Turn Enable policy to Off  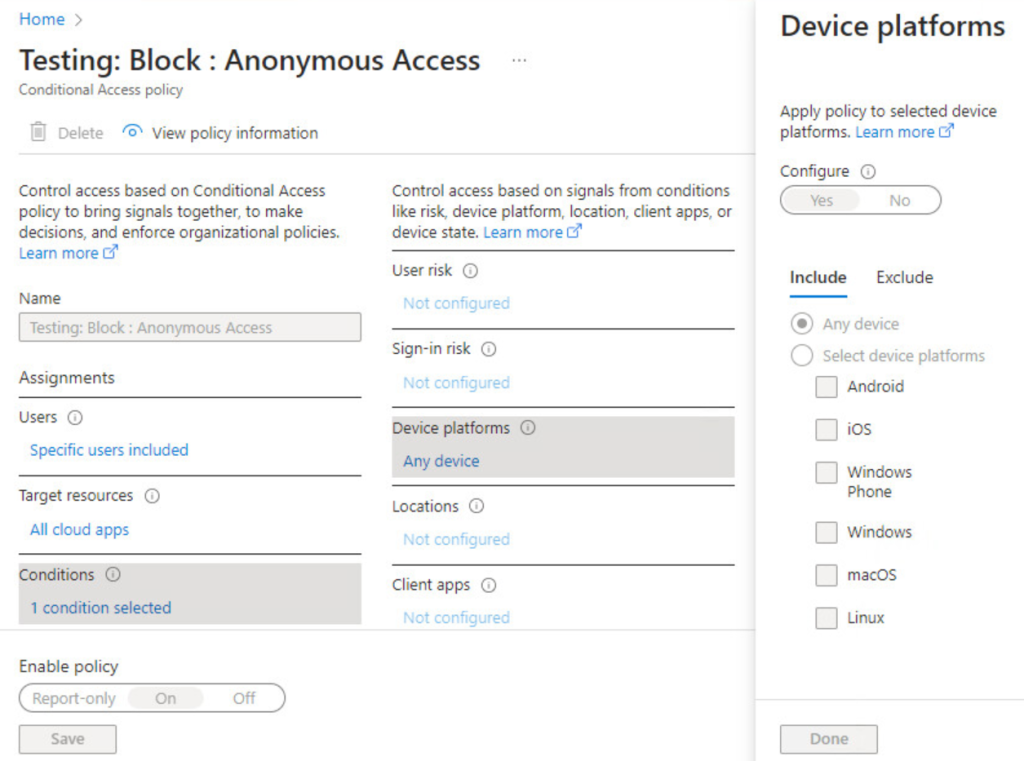point(244,698)
